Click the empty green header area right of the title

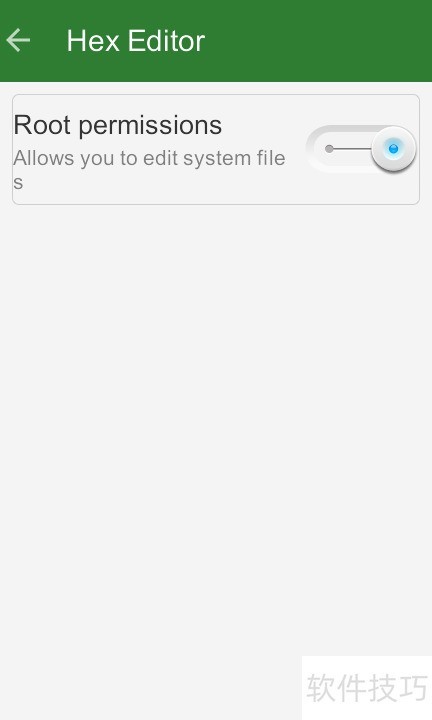click(x=317, y=41)
